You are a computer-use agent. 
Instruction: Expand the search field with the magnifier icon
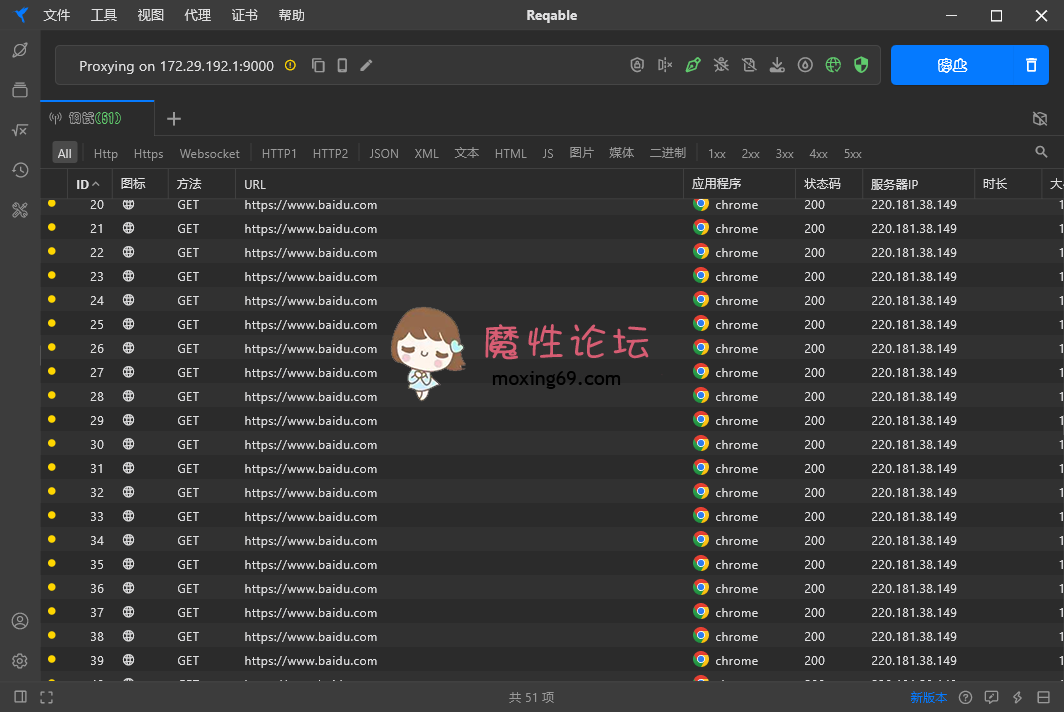(1041, 152)
